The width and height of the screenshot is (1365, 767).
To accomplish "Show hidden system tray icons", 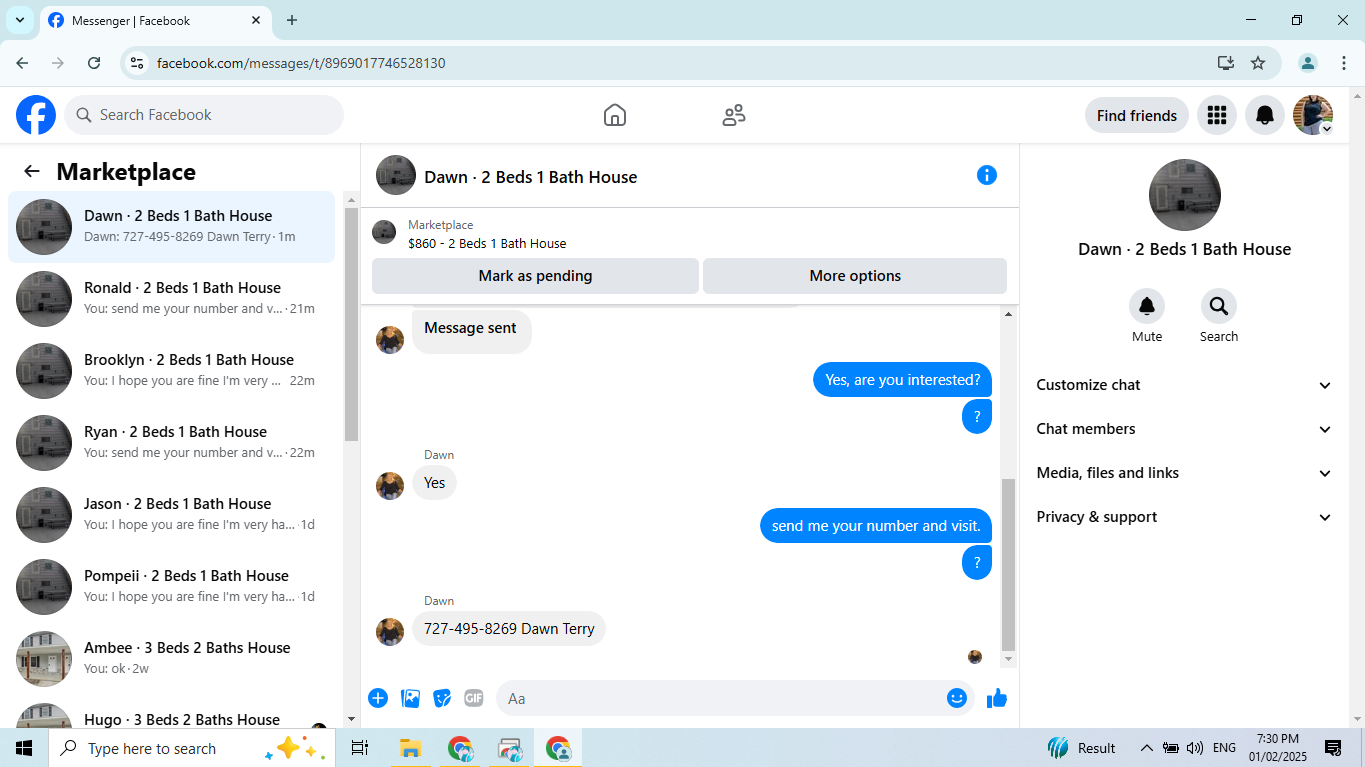I will pos(1147,748).
